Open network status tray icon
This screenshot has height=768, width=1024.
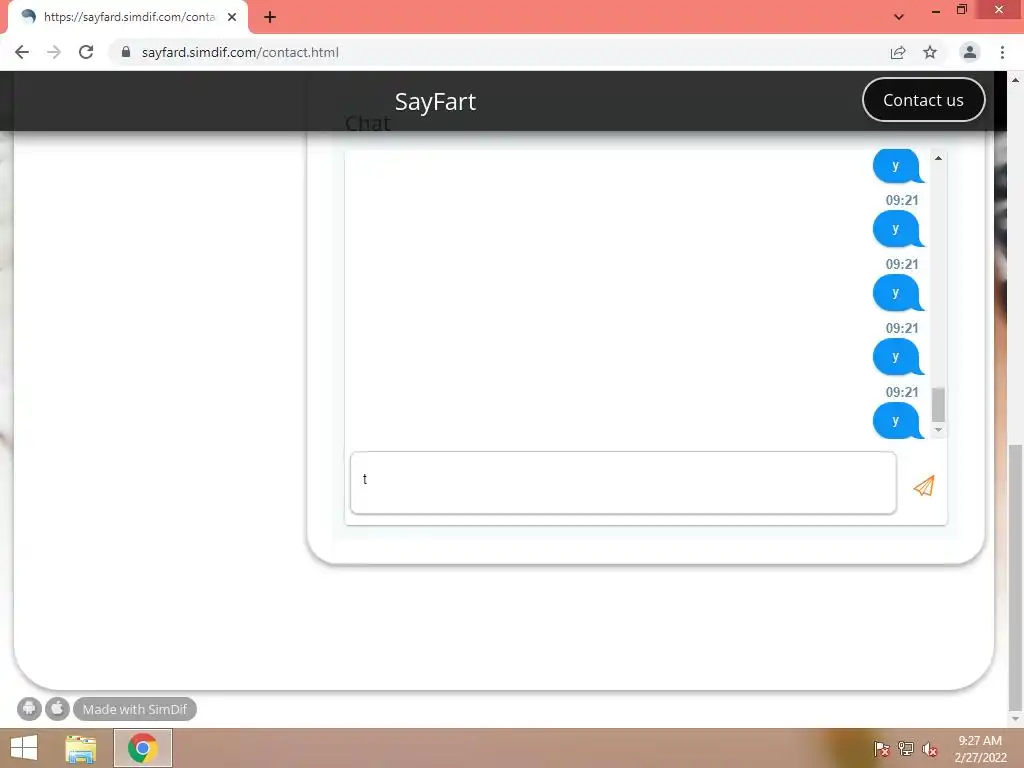(905, 748)
